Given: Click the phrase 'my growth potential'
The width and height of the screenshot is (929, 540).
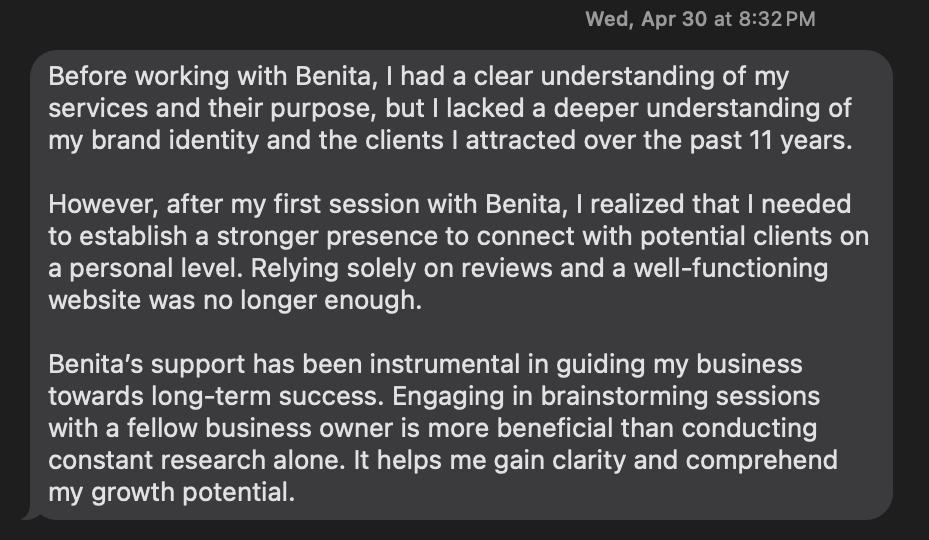Looking at the screenshot, I should tap(171, 493).
